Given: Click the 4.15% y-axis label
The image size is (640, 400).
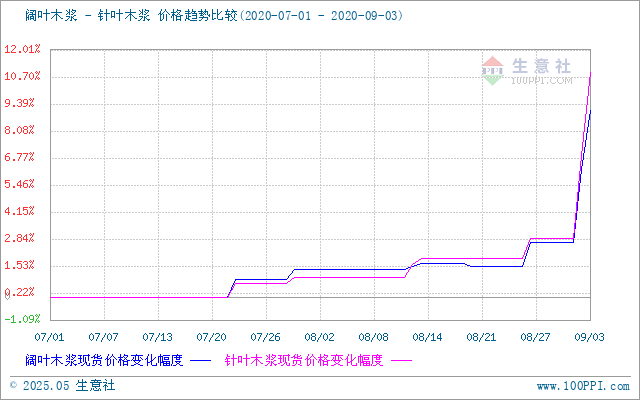Looking at the screenshot, I should click(x=19, y=211).
